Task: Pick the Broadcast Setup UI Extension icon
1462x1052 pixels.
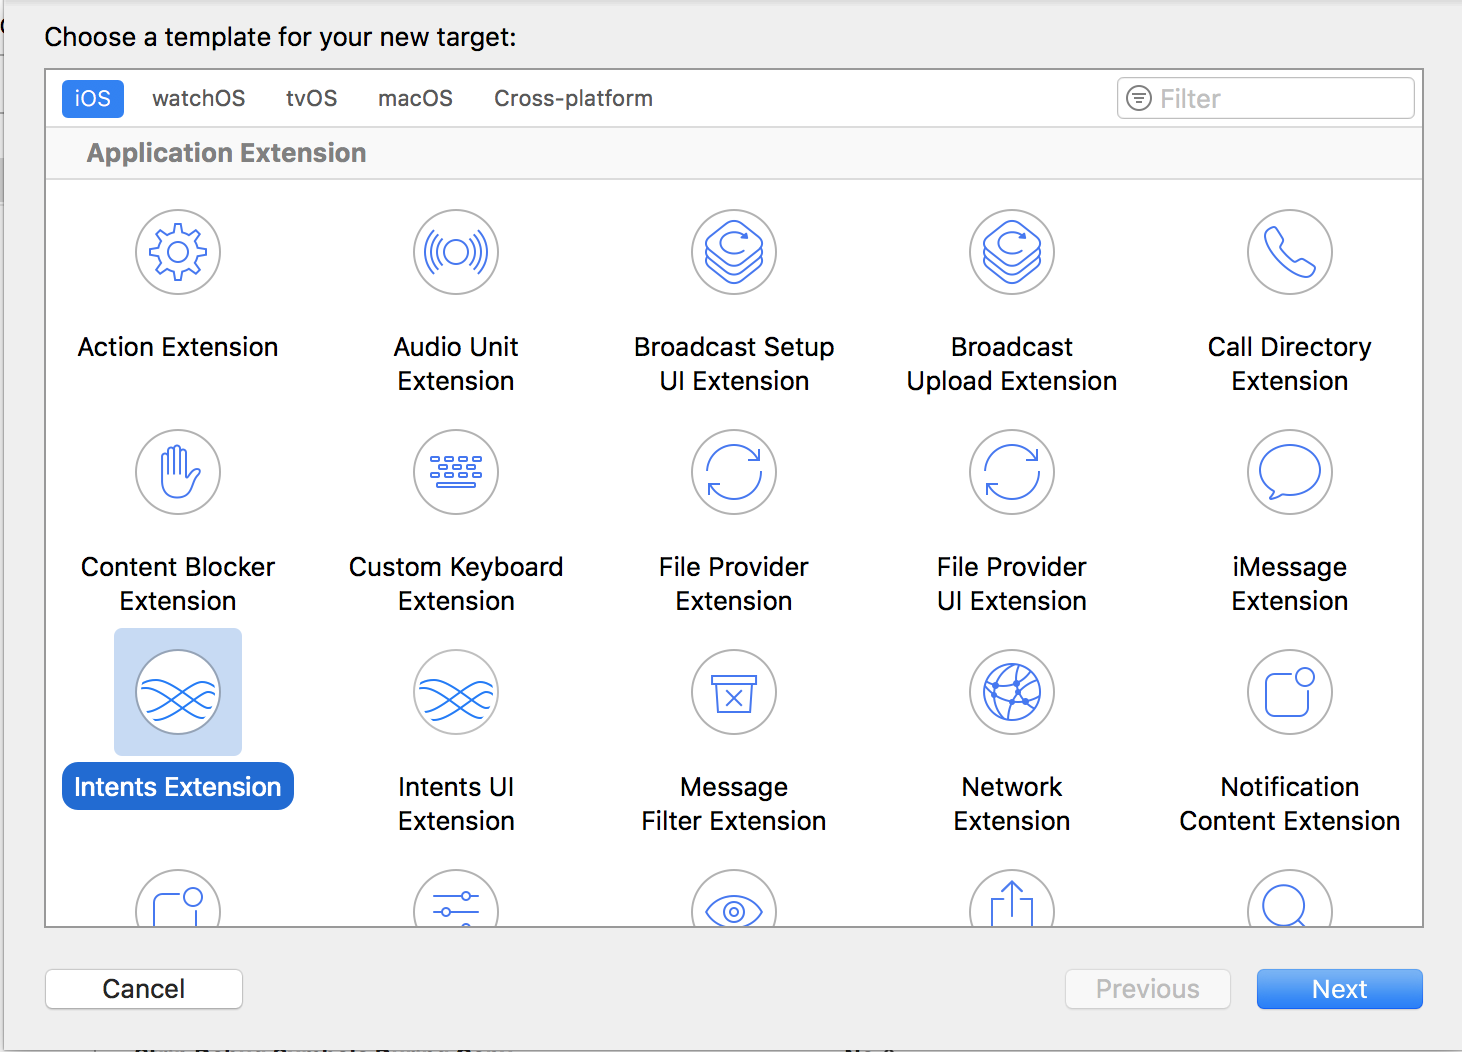Action: click(x=734, y=252)
